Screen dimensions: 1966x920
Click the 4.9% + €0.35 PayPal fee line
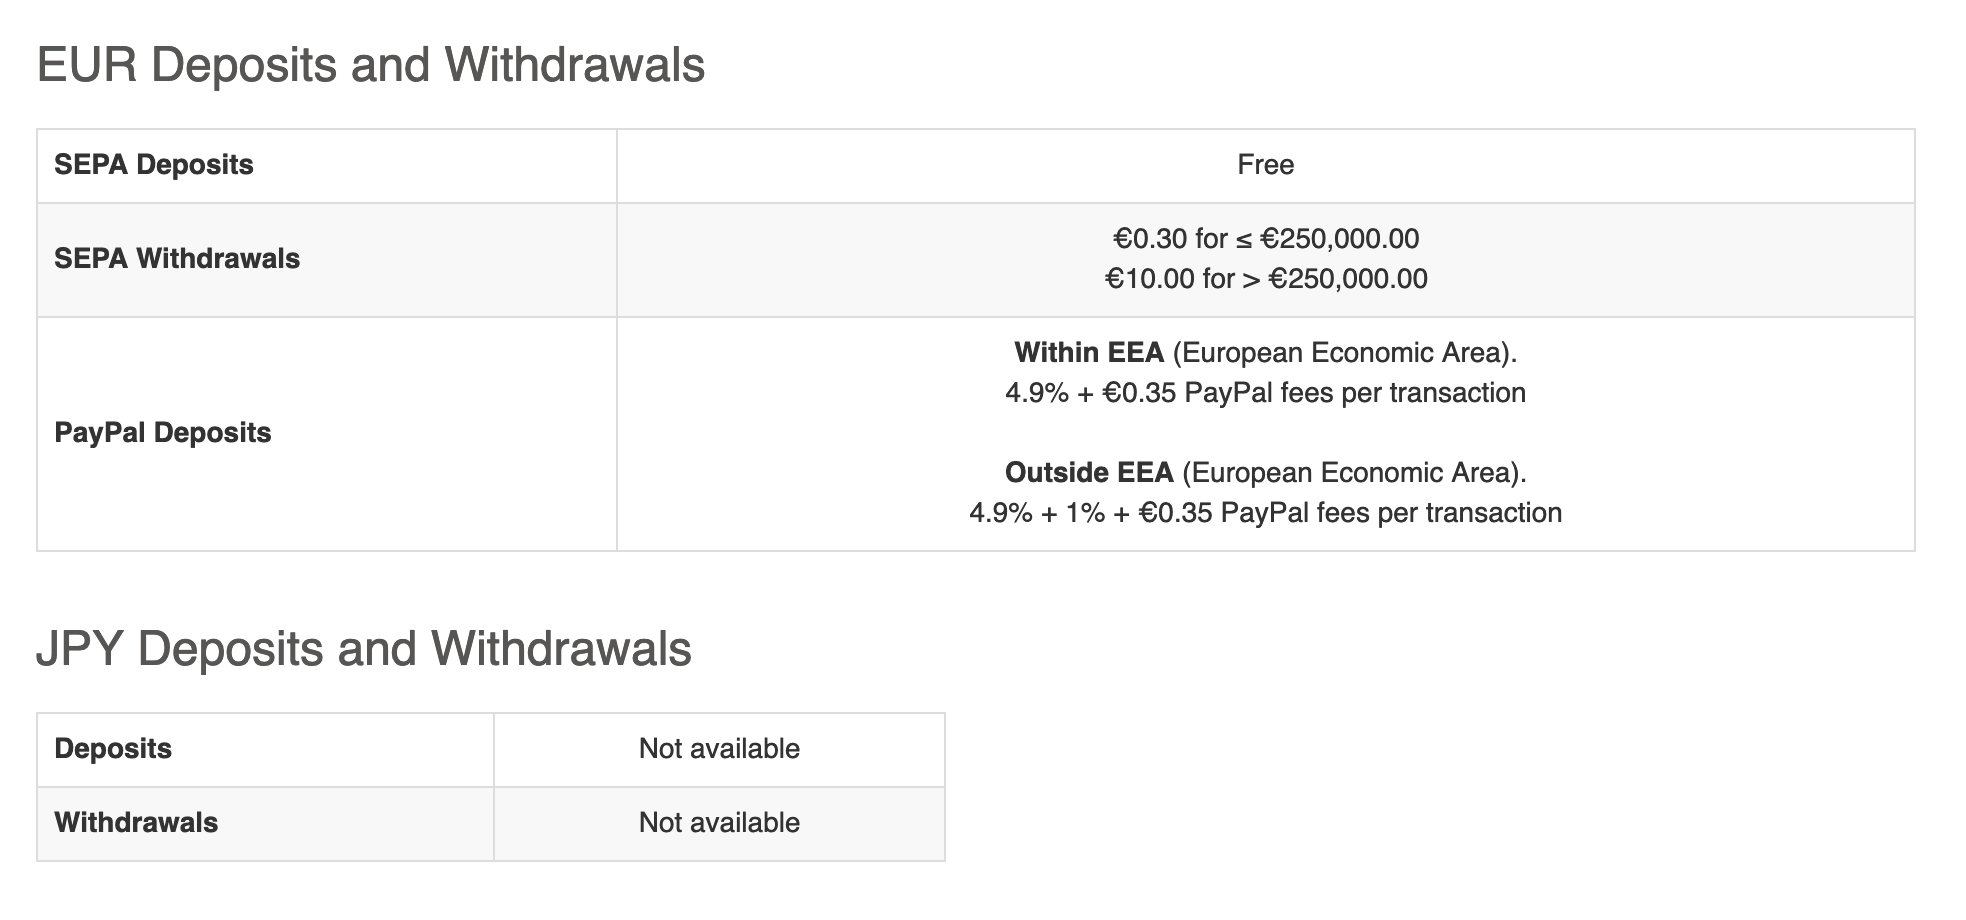1265,393
